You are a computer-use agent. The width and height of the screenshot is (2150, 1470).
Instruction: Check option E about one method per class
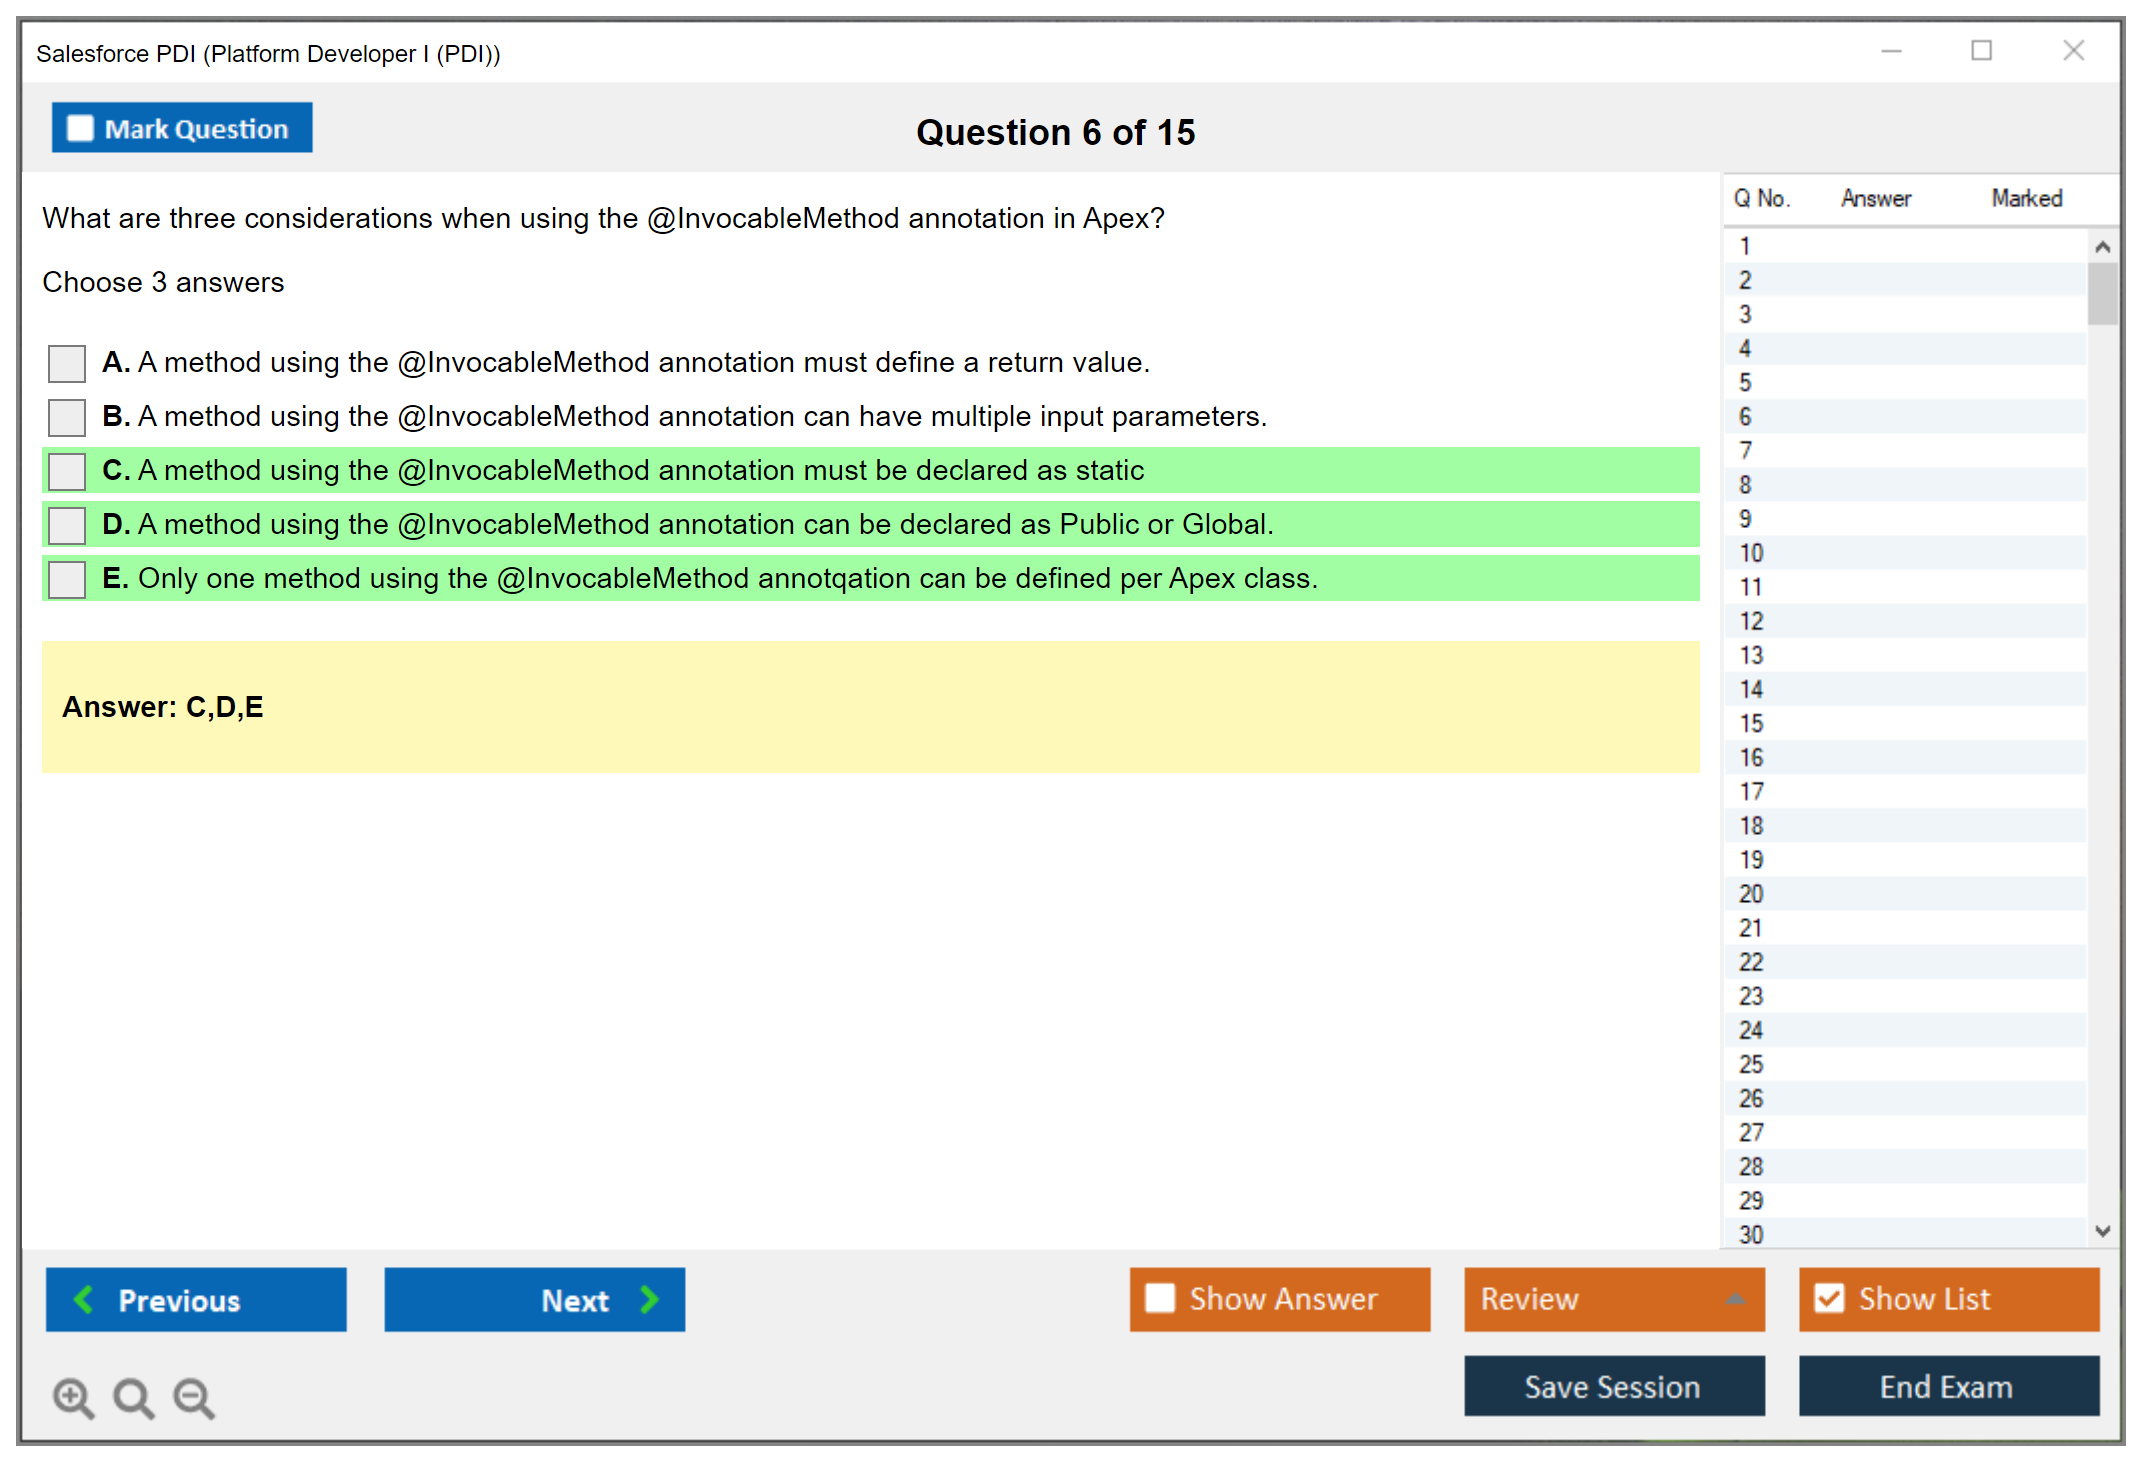[67, 579]
